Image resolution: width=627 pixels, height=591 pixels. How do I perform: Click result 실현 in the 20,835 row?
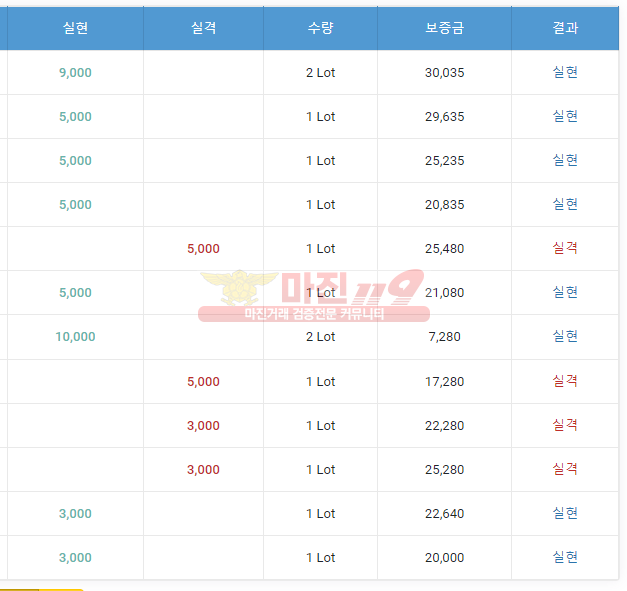(565, 204)
